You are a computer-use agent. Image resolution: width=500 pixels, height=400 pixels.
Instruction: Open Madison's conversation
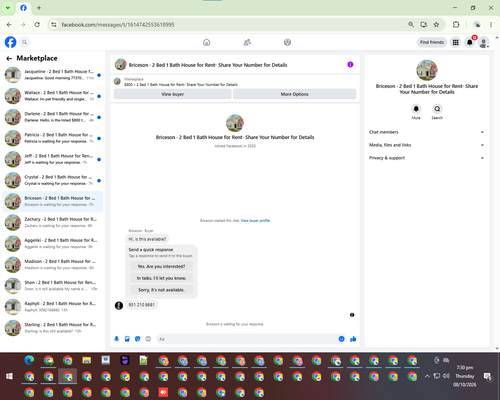[53, 265]
